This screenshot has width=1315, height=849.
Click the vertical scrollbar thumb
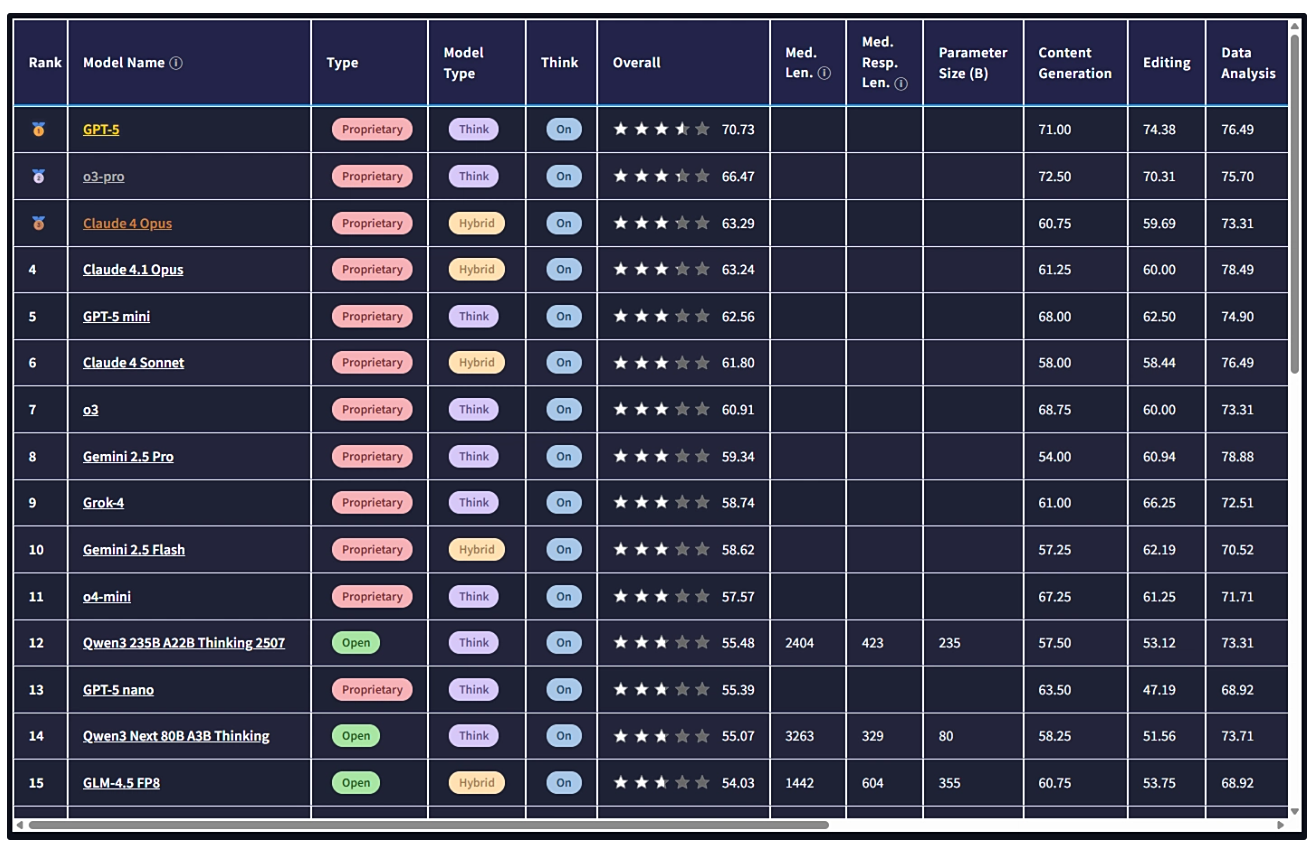pyautogui.click(x=1297, y=200)
